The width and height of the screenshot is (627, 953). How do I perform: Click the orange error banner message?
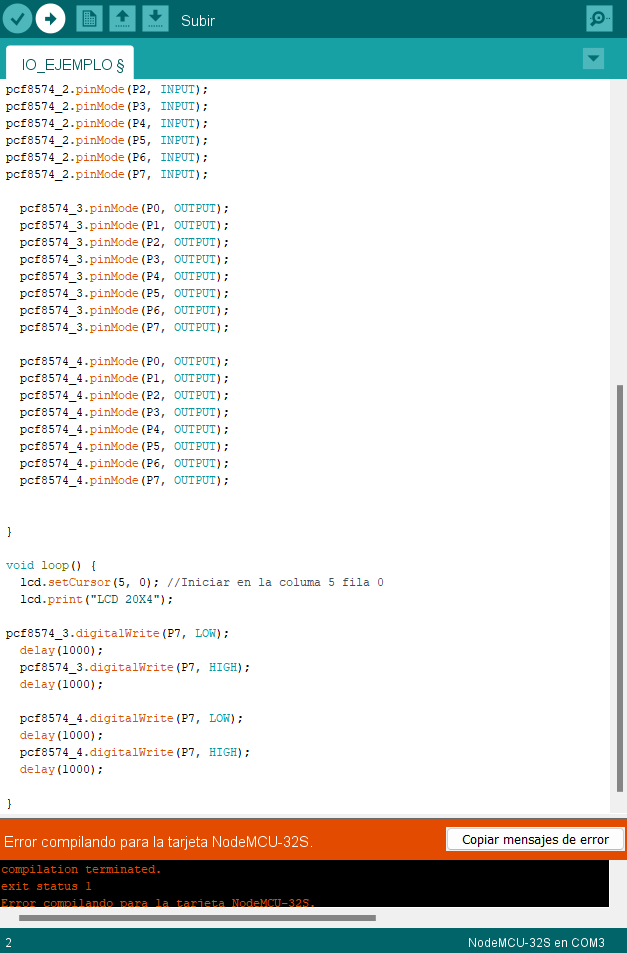coord(158,841)
